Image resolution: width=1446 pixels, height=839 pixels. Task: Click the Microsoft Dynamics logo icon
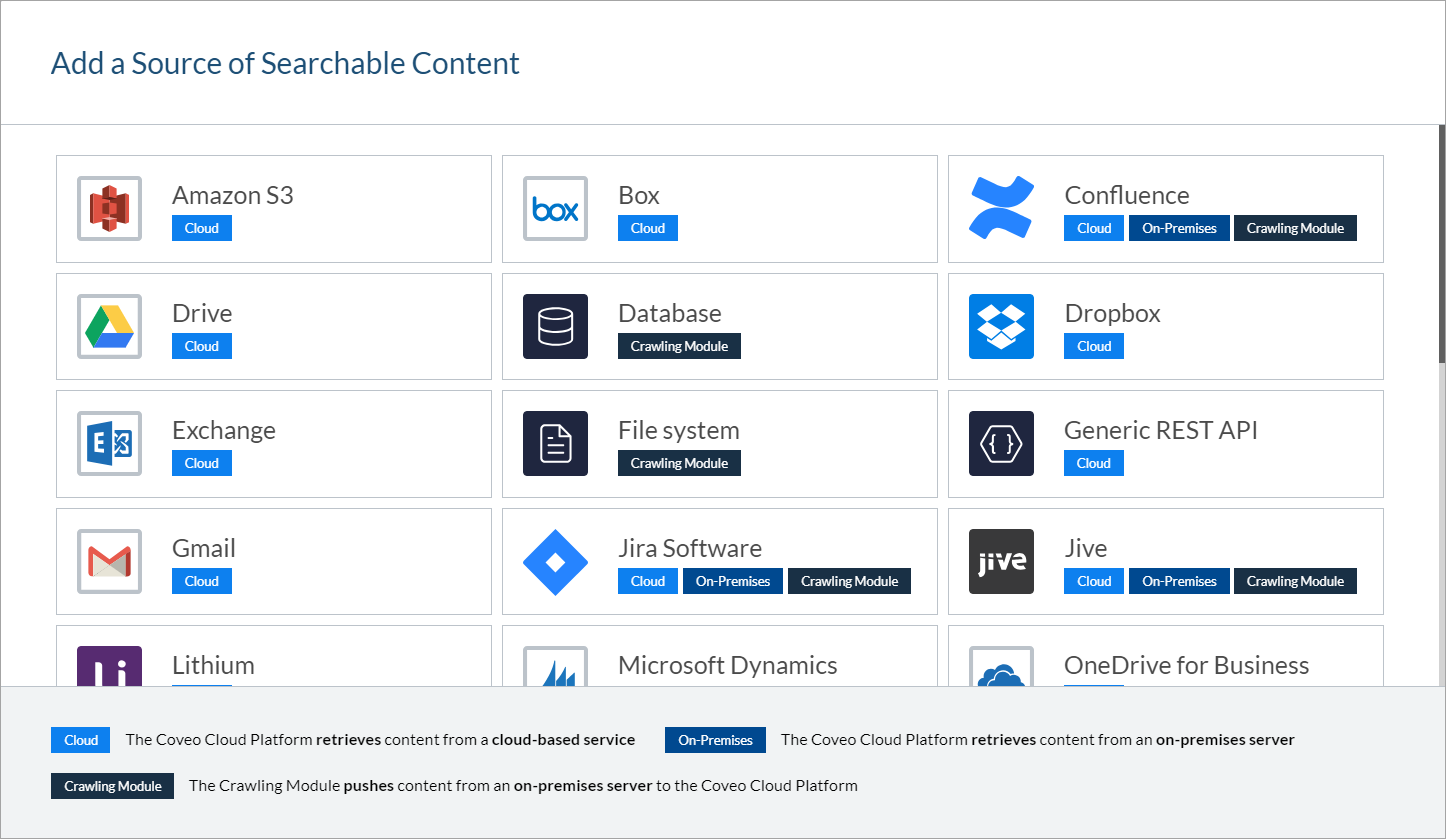(555, 666)
